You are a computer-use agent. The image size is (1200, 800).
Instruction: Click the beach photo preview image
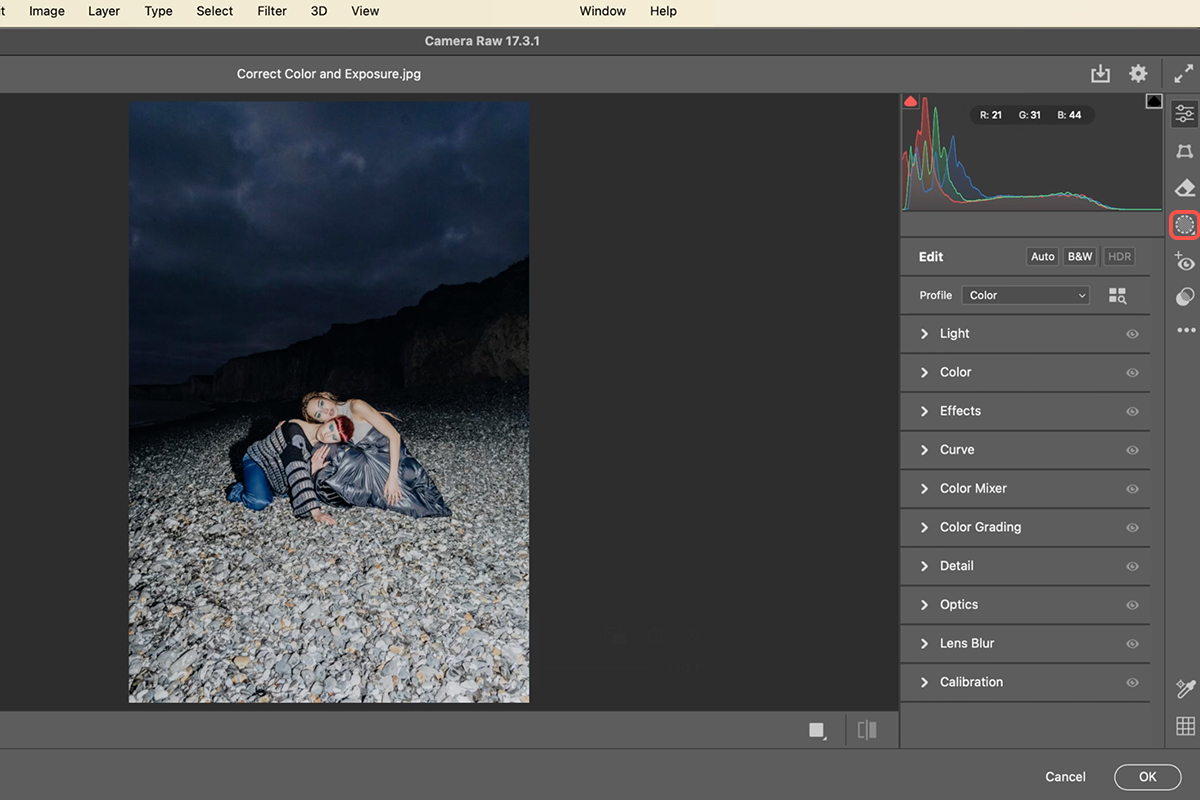[x=329, y=401]
